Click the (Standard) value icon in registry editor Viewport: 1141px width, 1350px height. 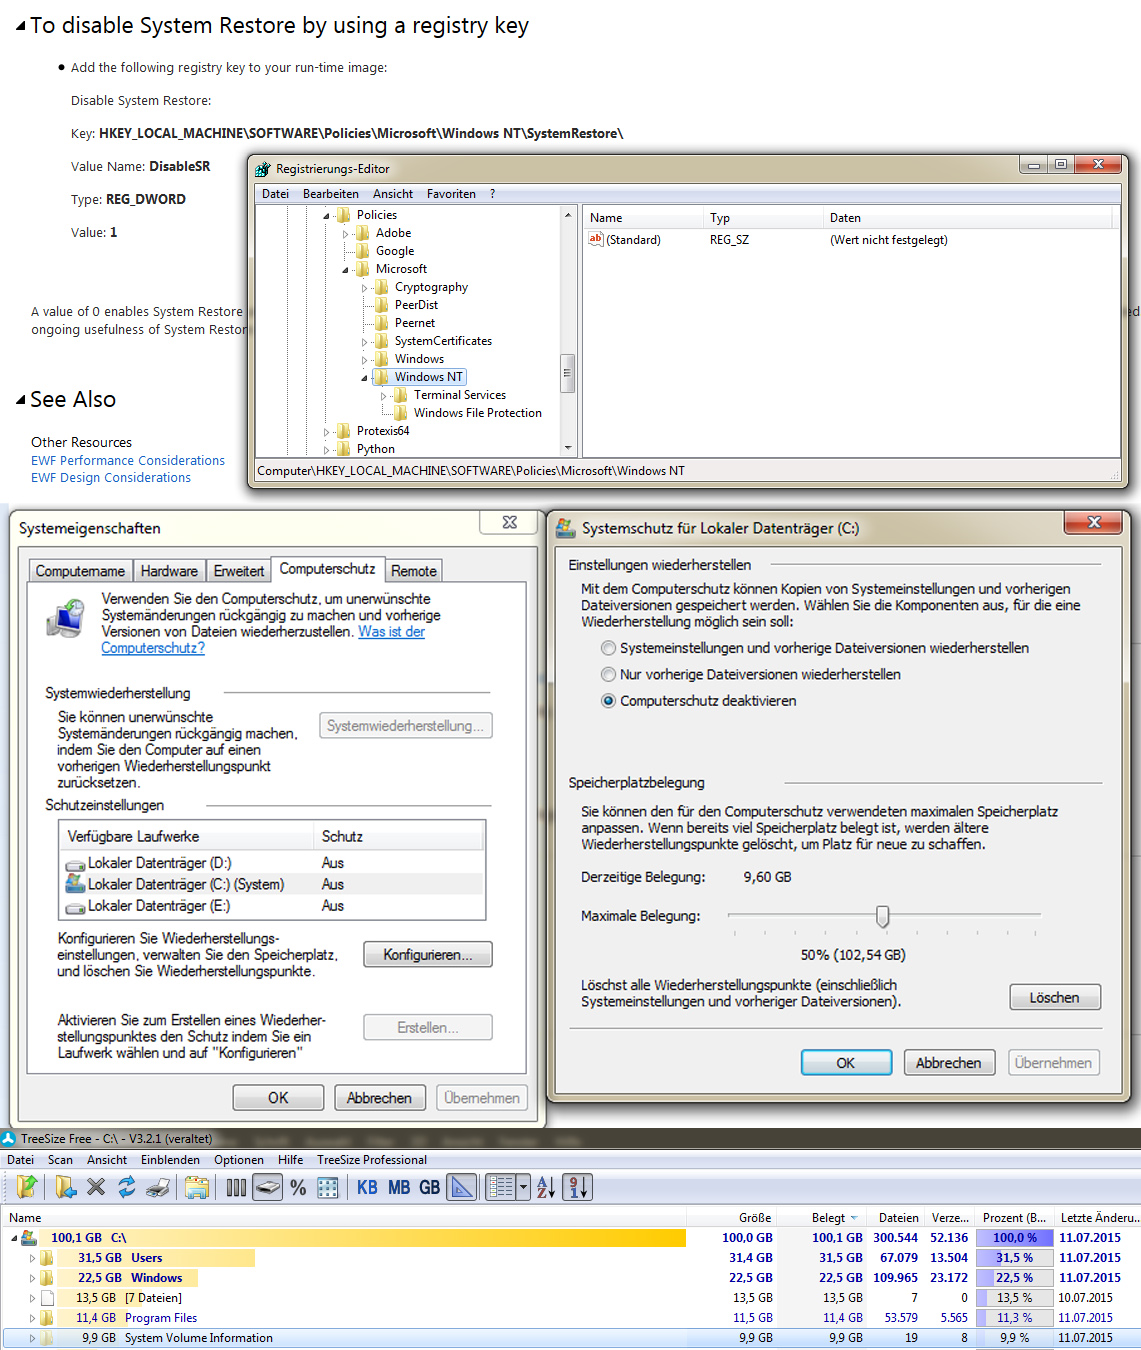(x=596, y=239)
